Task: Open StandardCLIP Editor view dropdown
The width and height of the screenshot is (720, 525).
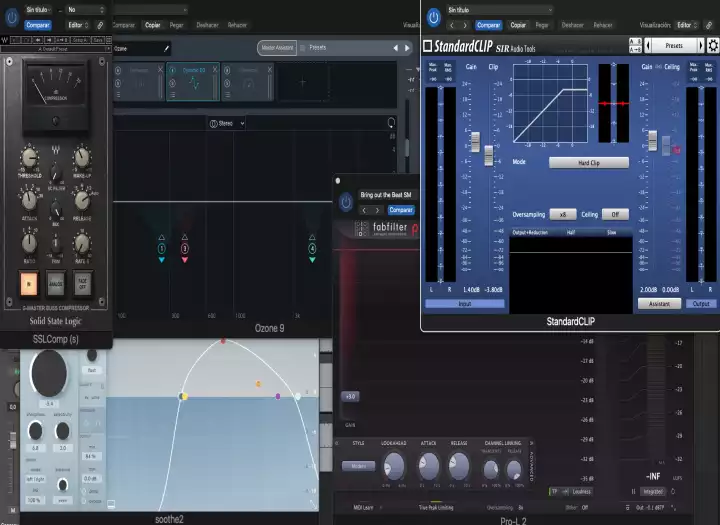Action: click(687, 25)
